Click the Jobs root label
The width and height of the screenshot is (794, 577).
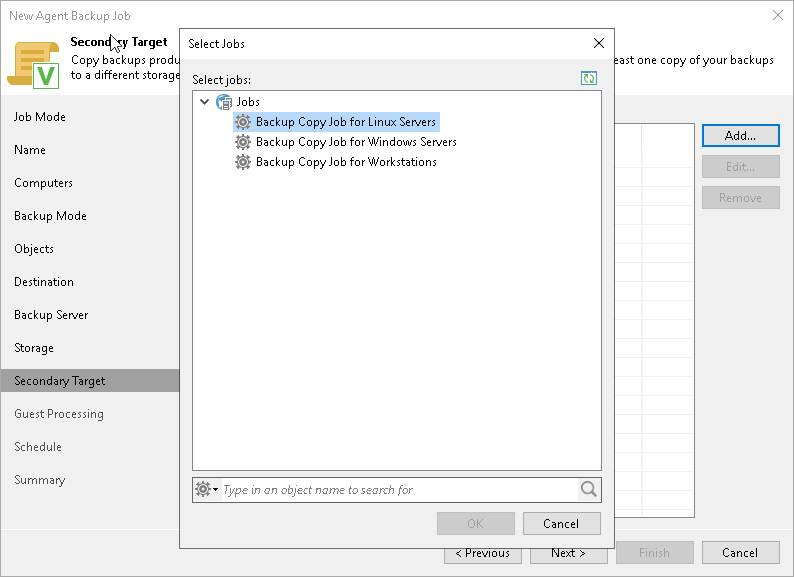point(248,102)
